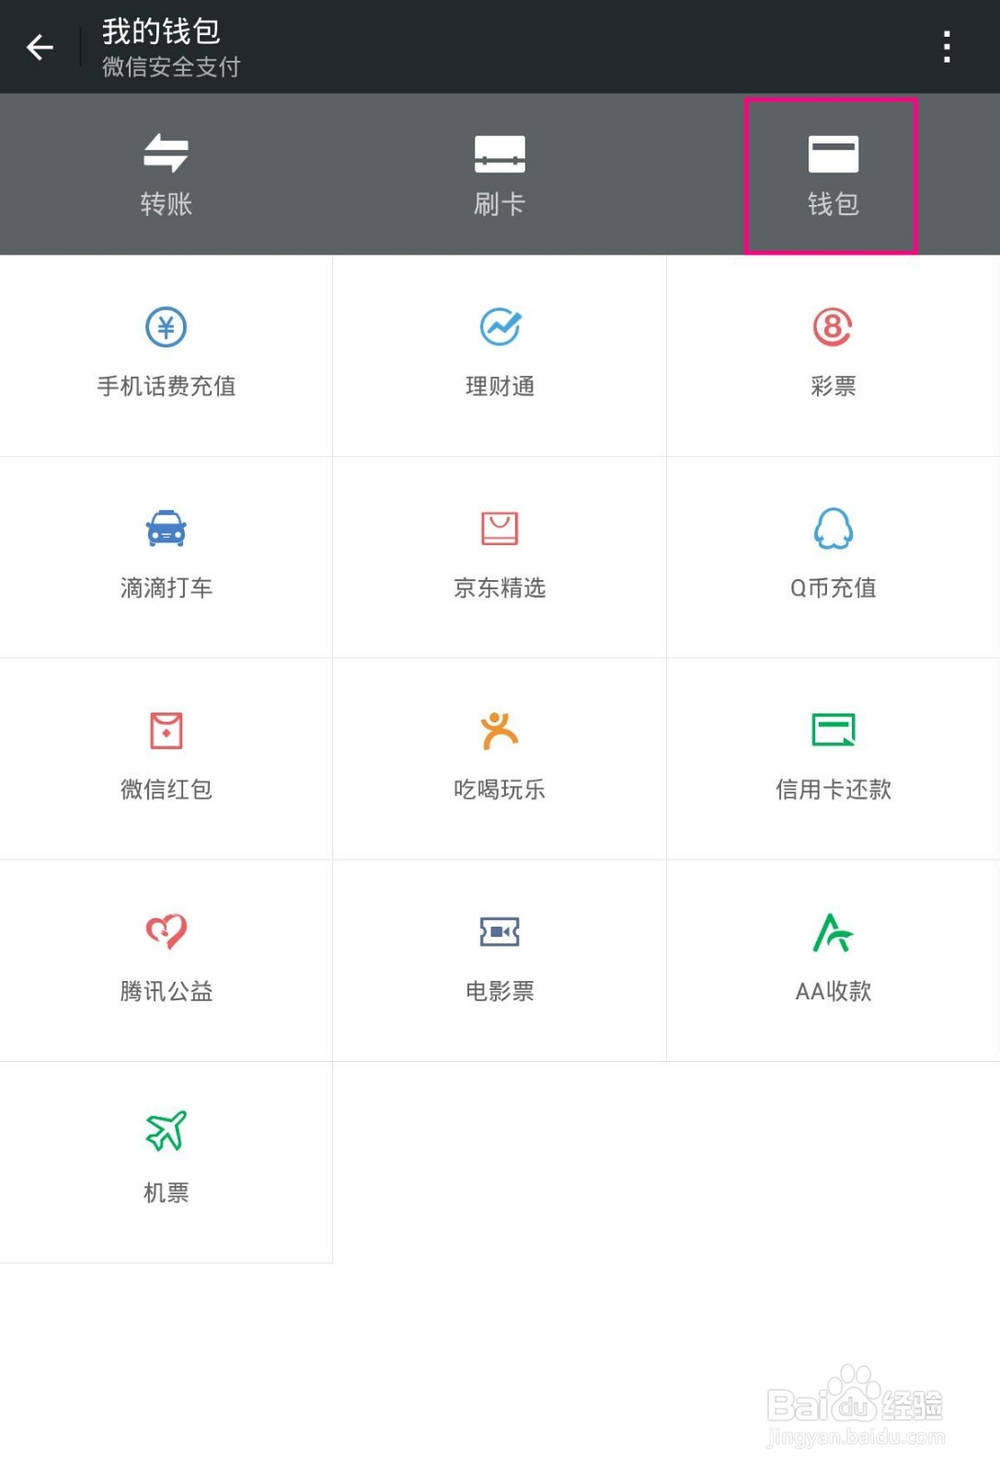Select the 刷卡 label
Viewport: 1000px width, 1471px height.
(499, 204)
